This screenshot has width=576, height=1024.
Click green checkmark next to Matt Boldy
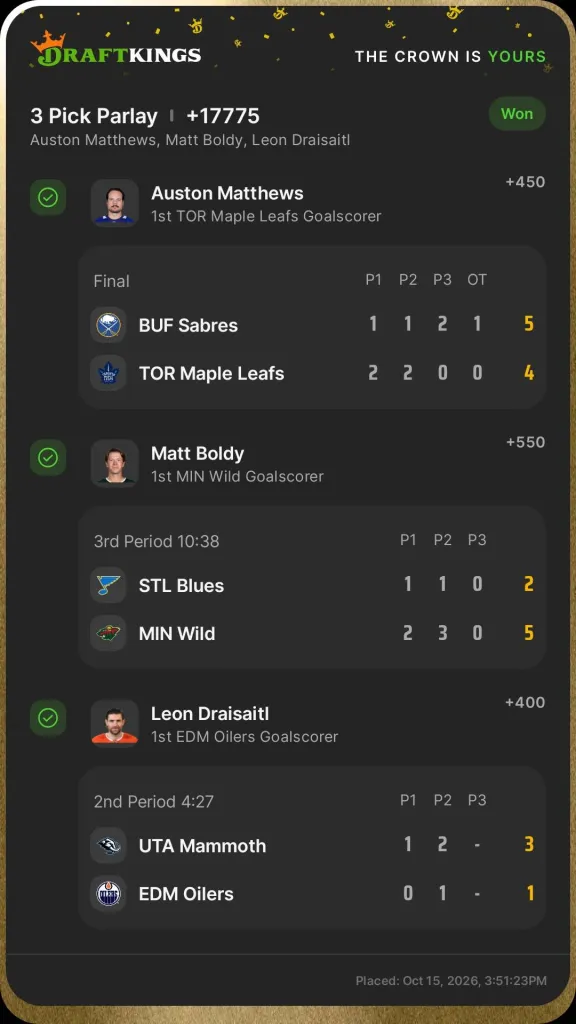coord(48,458)
